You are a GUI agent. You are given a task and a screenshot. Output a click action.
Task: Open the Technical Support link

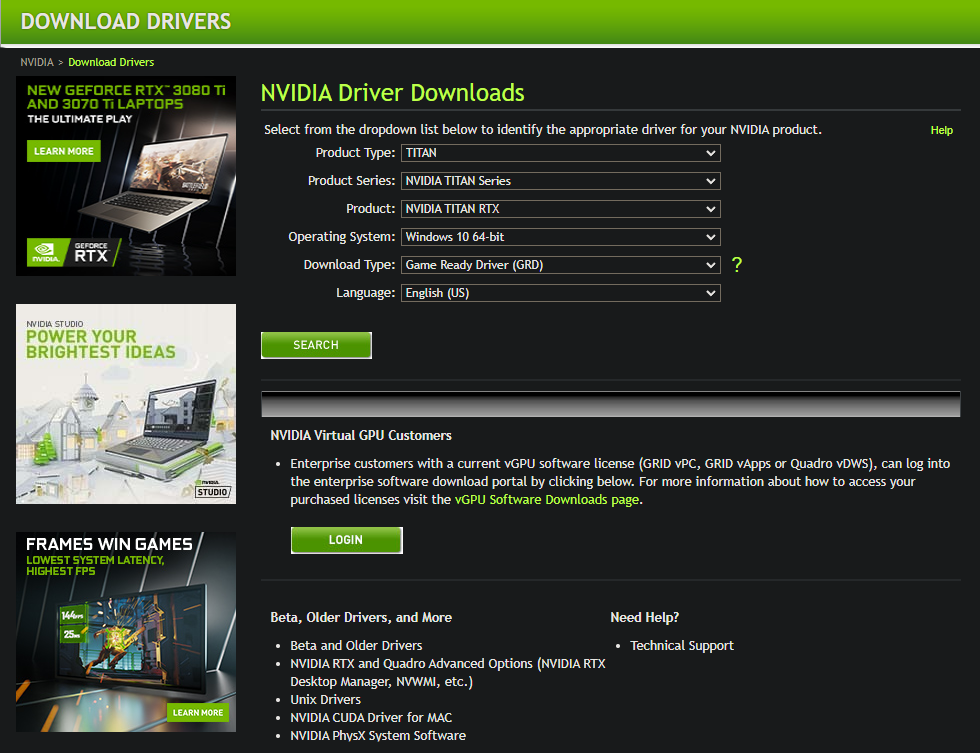pos(682,646)
